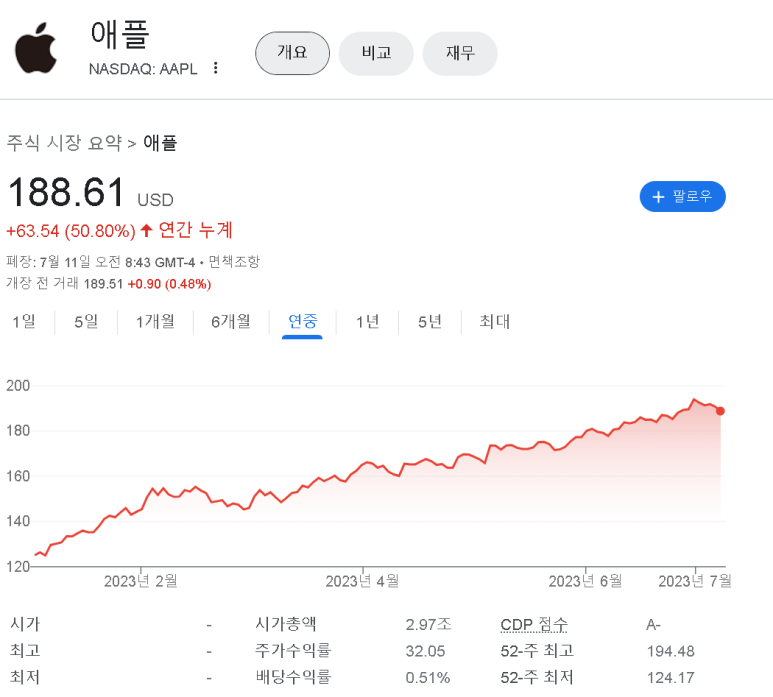Click the 최저 row label

(25, 677)
